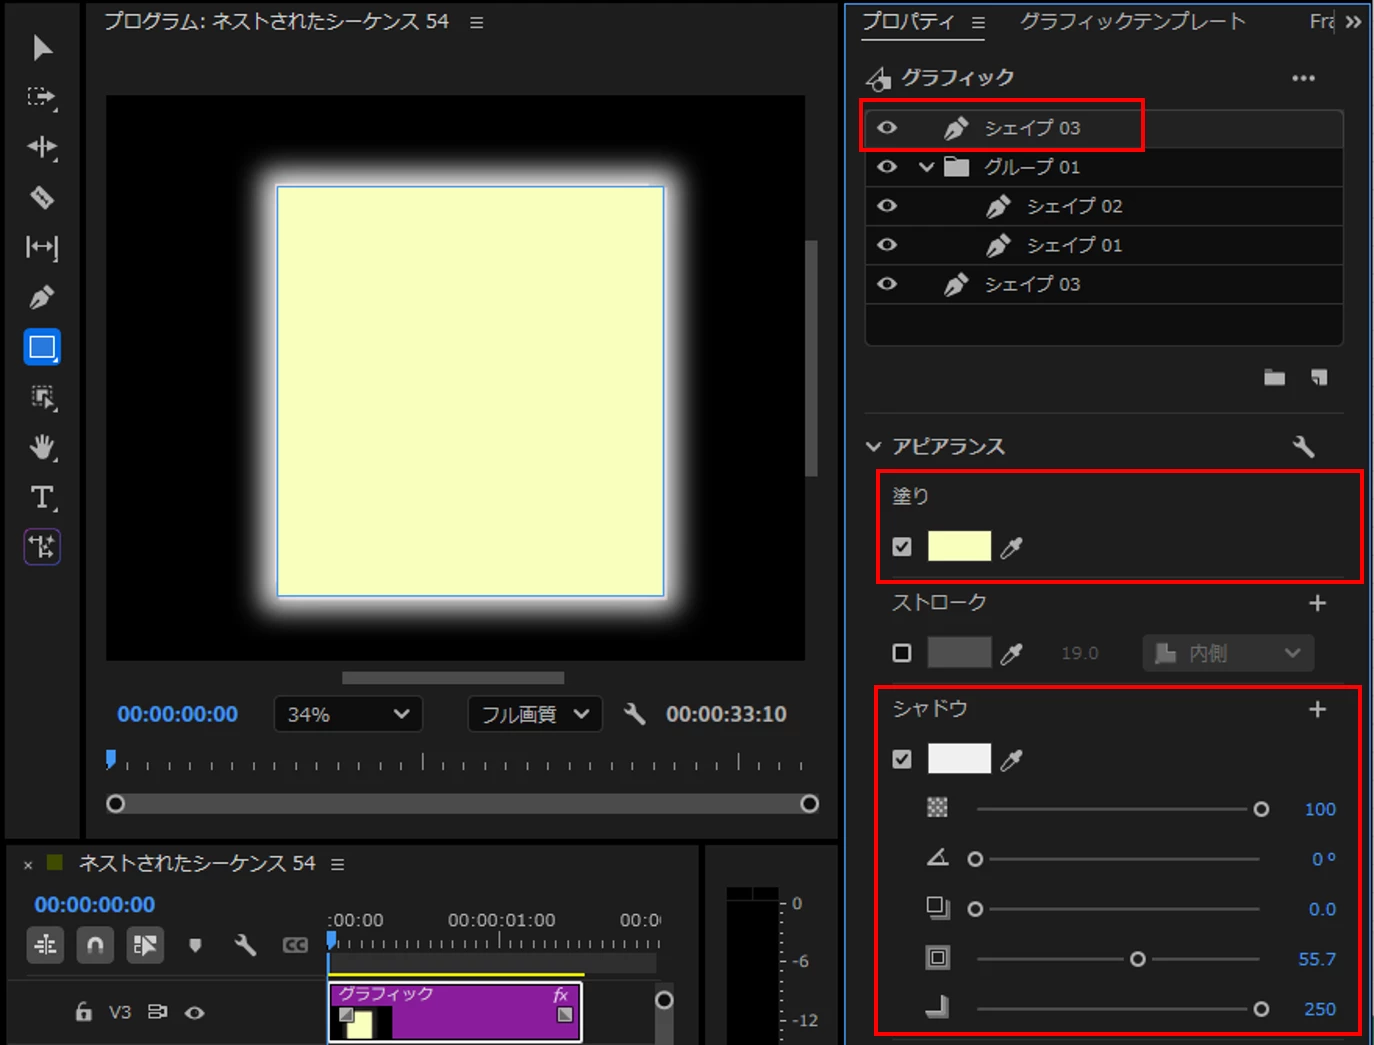
Task: Open the 塗り fill color swatch
Action: [959, 546]
